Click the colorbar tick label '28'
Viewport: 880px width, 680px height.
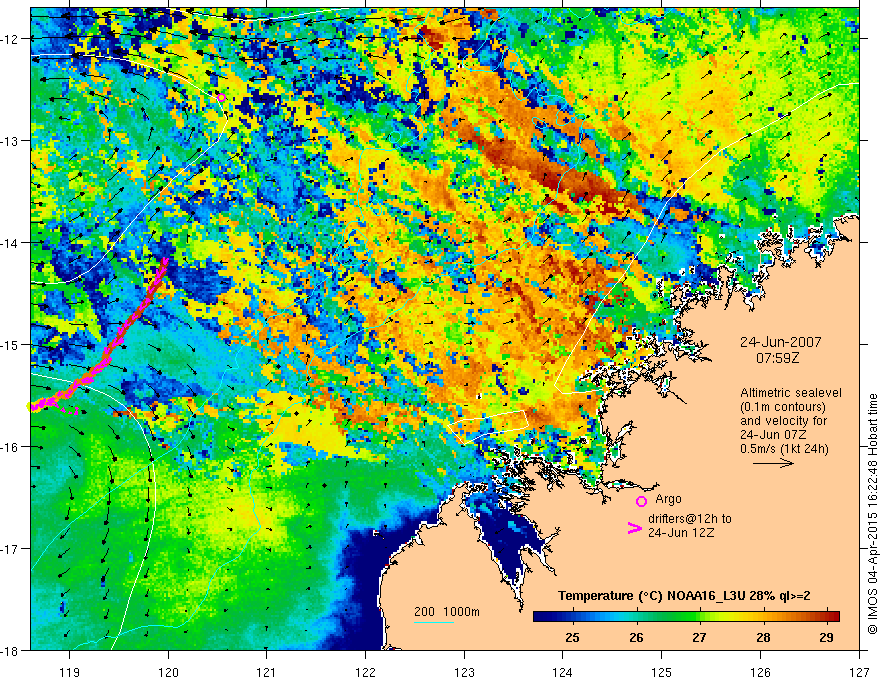[763, 637]
